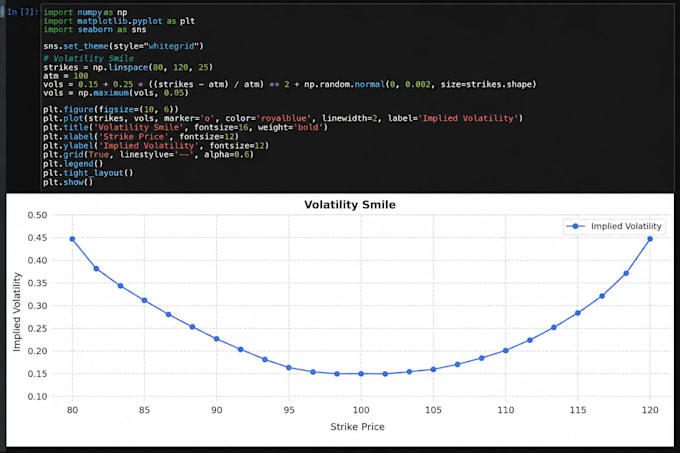Click the '# Volatility Smile' comment
The width and height of the screenshot is (680, 453).
tap(88, 59)
